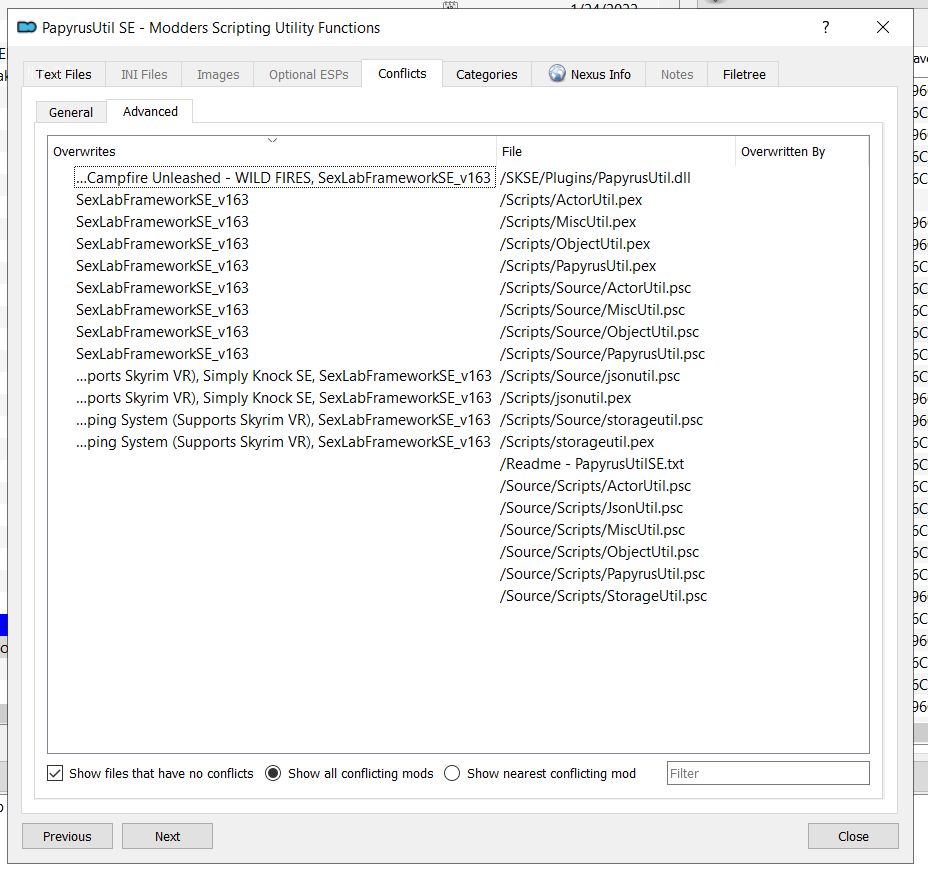Click Simply Knock SE cell beside jsonutil.pex

(x=283, y=398)
